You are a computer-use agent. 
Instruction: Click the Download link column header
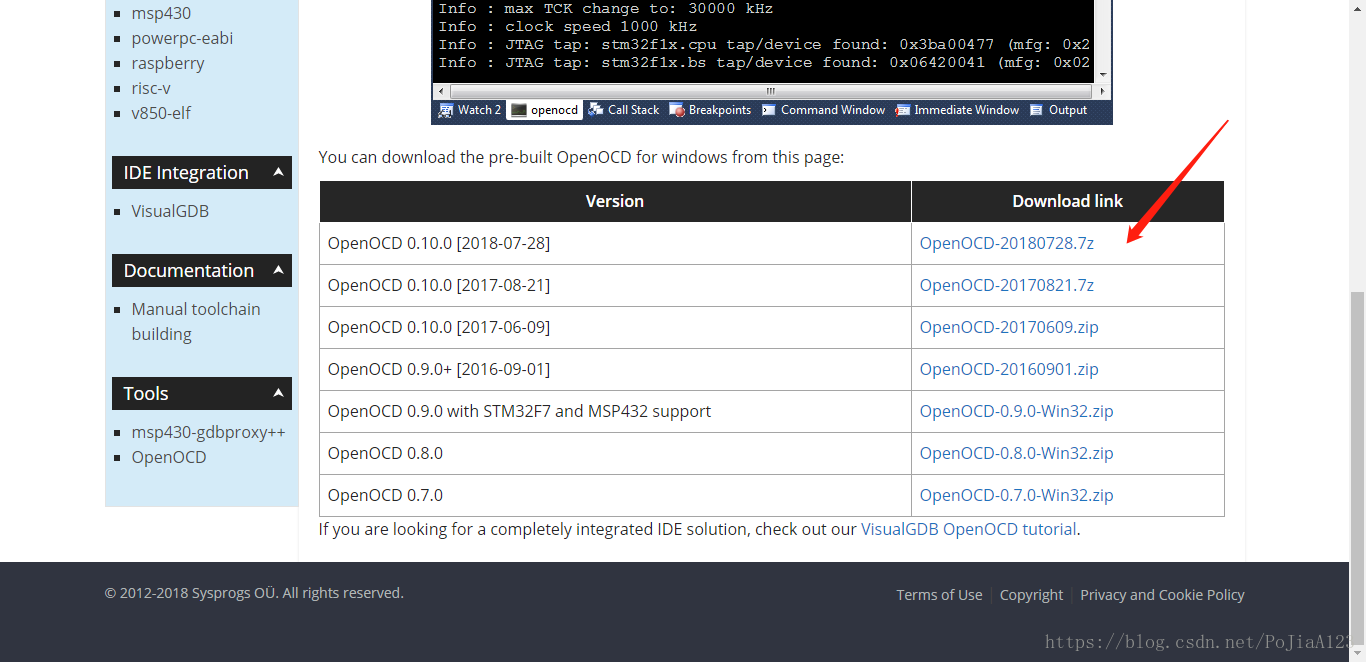tap(1068, 201)
